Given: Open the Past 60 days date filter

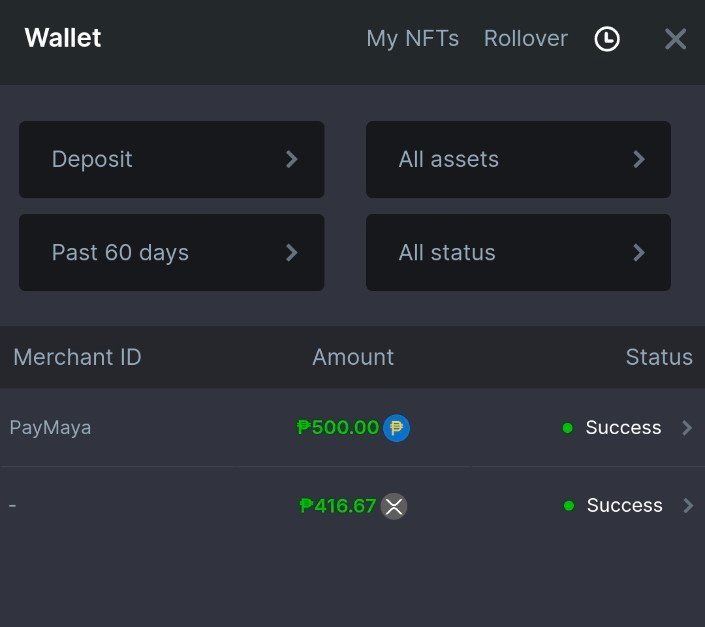Looking at the screenshot, I should (171, 253).
